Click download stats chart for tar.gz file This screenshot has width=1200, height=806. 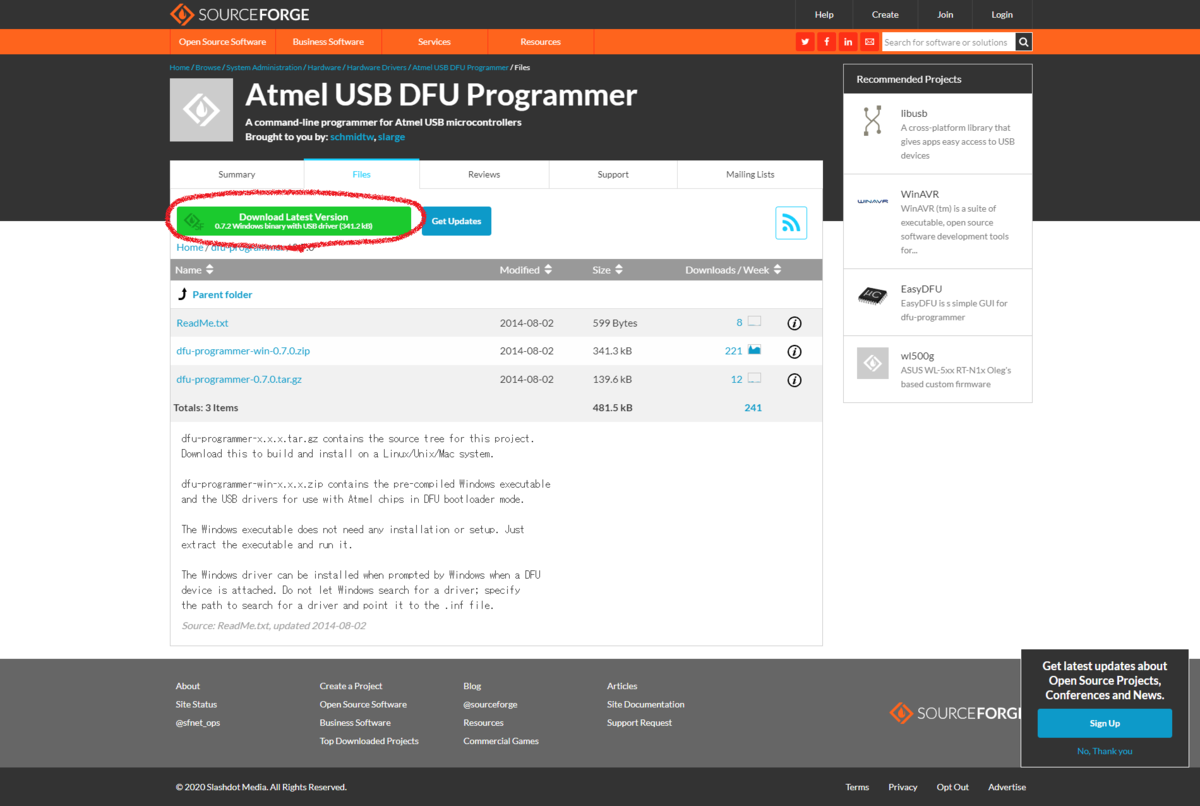coord(754,378)
